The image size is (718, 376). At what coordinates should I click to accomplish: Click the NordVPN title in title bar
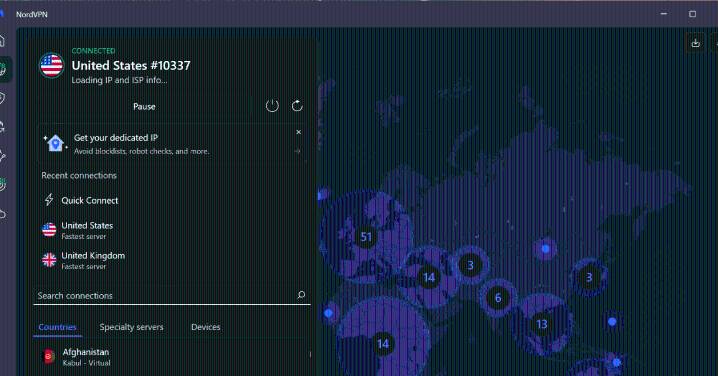click(x=32, y=15)
